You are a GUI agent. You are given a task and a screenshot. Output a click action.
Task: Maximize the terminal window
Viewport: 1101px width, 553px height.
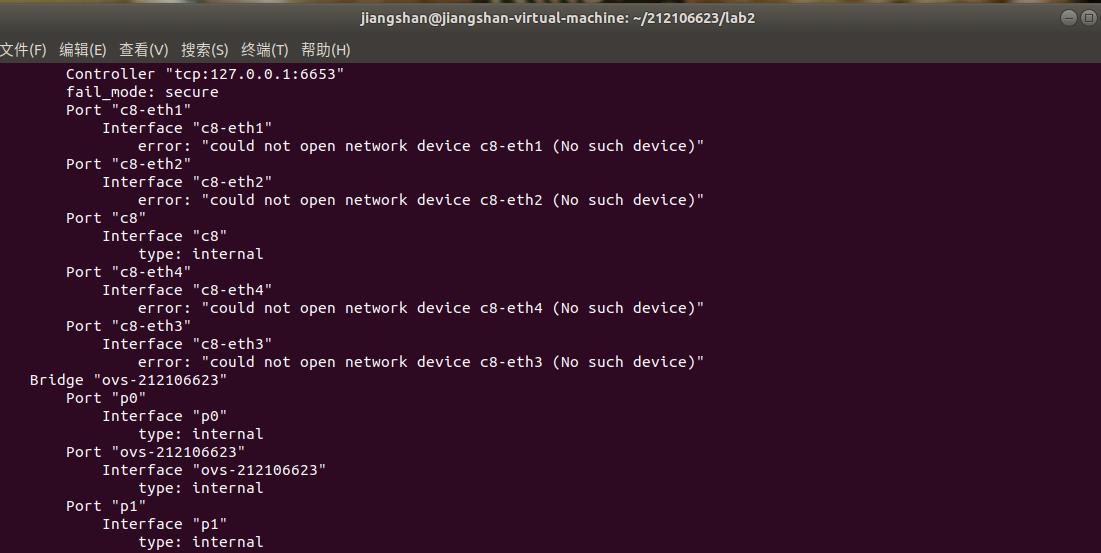[x=1090, y=18]
